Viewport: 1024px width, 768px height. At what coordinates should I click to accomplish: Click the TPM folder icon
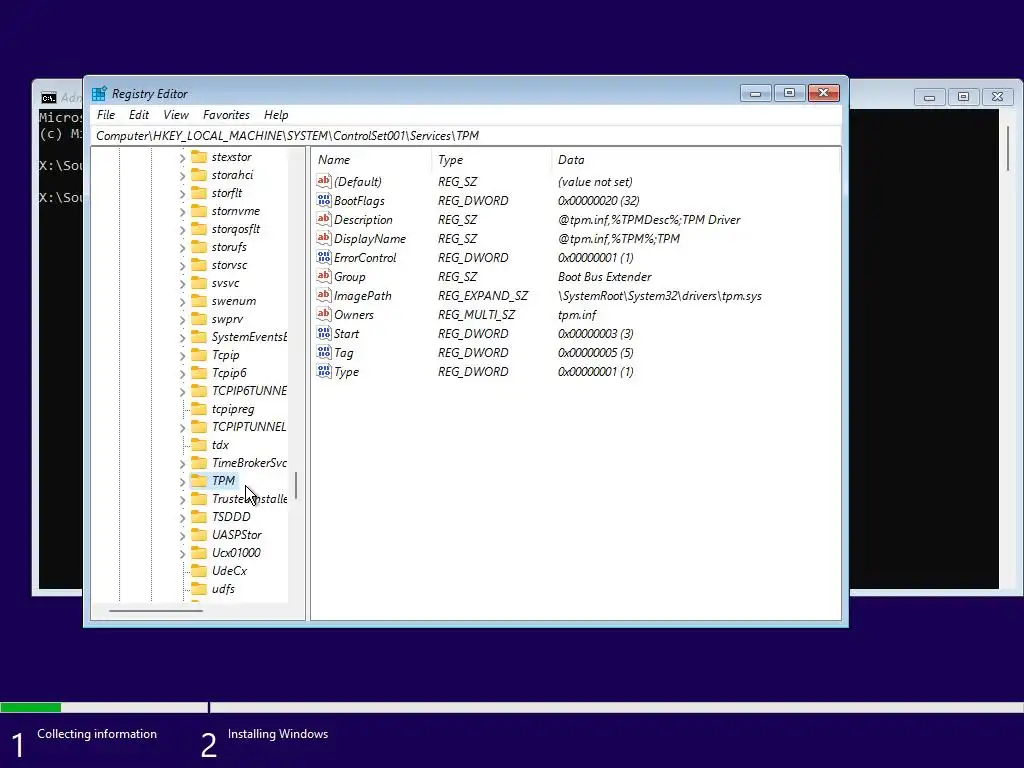pyautogui.click(x=199, y=481)
